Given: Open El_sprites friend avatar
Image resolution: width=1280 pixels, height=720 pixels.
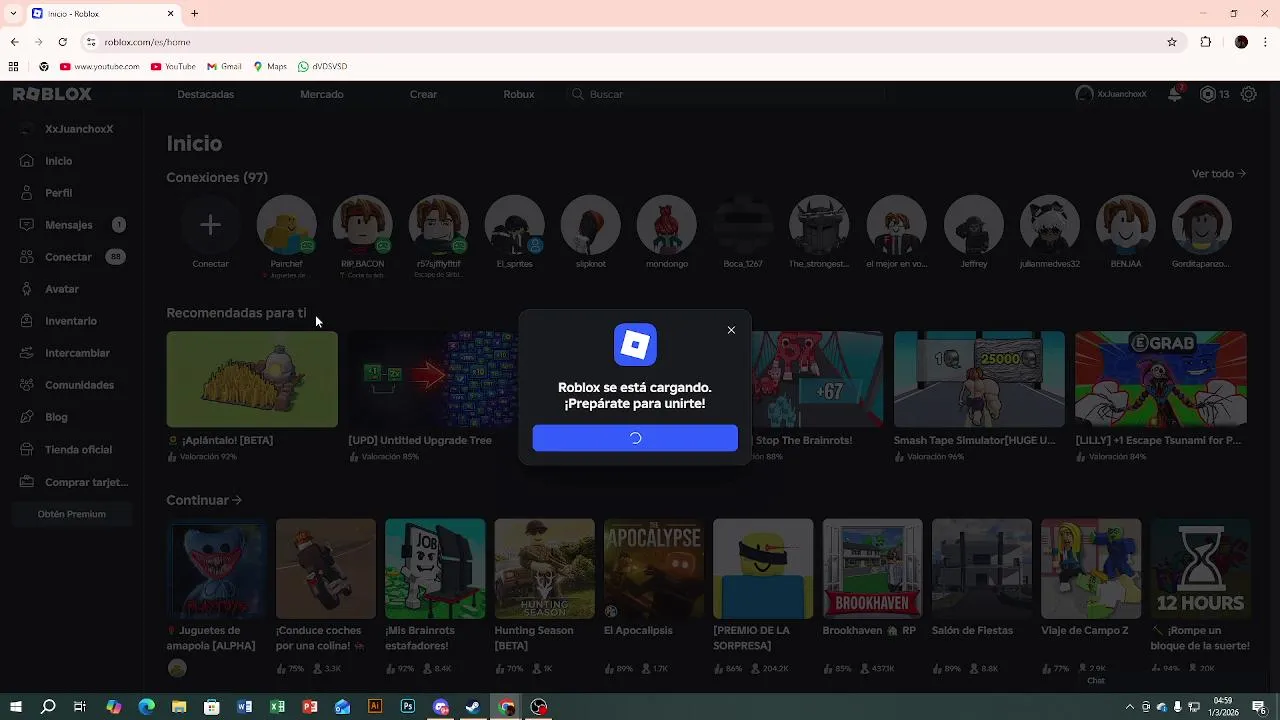Looking at the screenshot, I should click(x=514, y=225).
